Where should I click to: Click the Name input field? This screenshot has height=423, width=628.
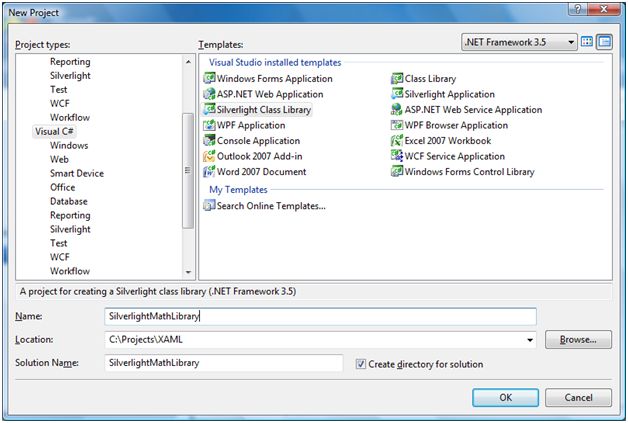[320, 316]
